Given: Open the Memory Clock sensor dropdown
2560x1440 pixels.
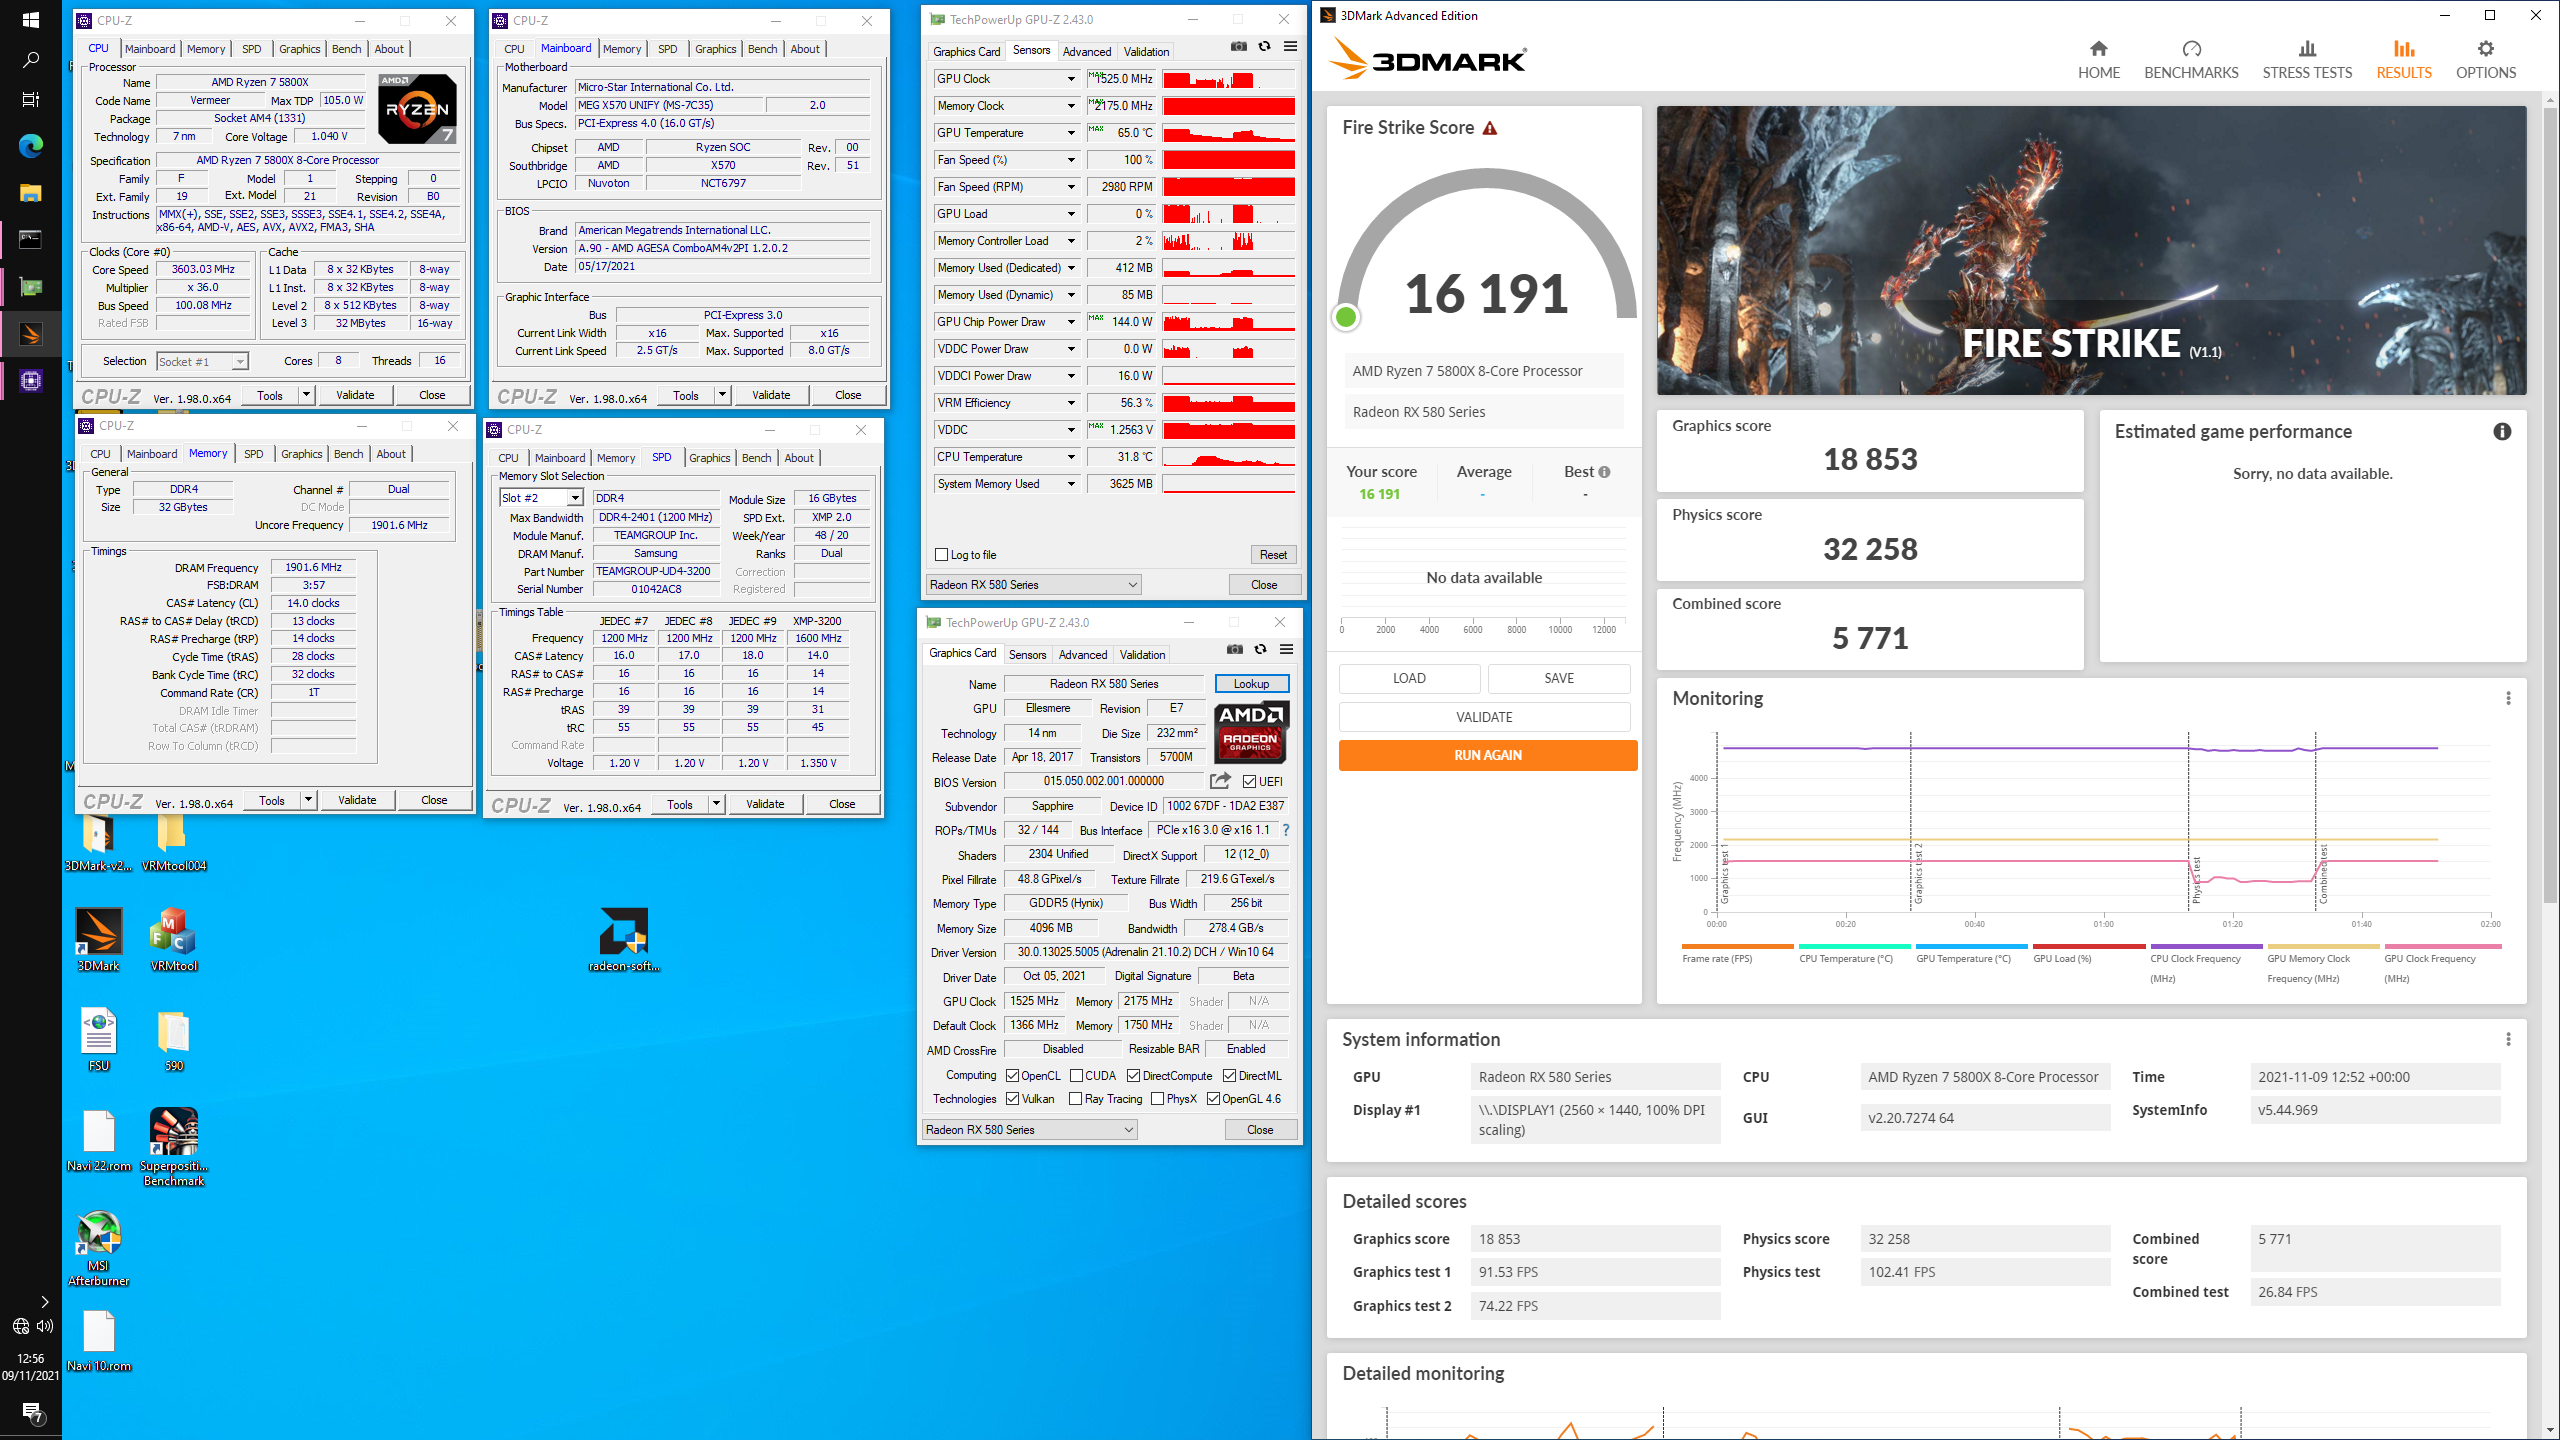Looking at the screenshot, I should pyautogui.click(x=1070, y=106).
